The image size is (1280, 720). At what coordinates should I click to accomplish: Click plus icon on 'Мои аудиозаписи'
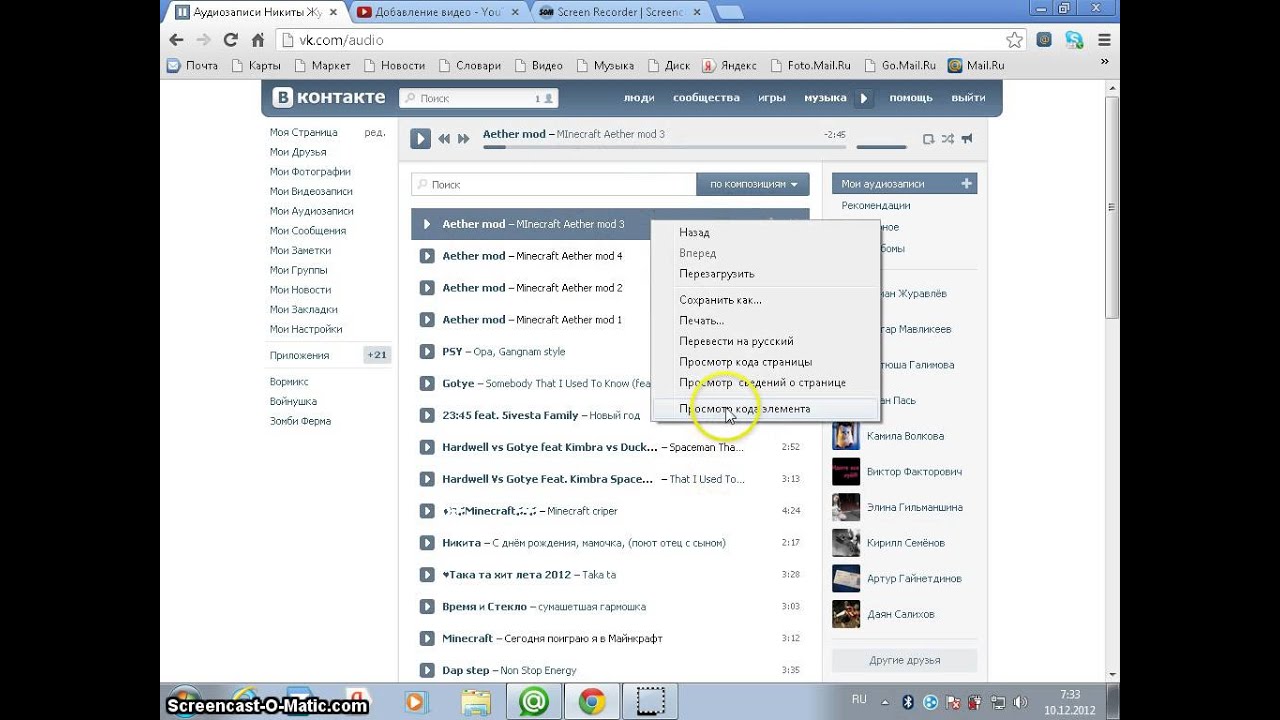966,184
